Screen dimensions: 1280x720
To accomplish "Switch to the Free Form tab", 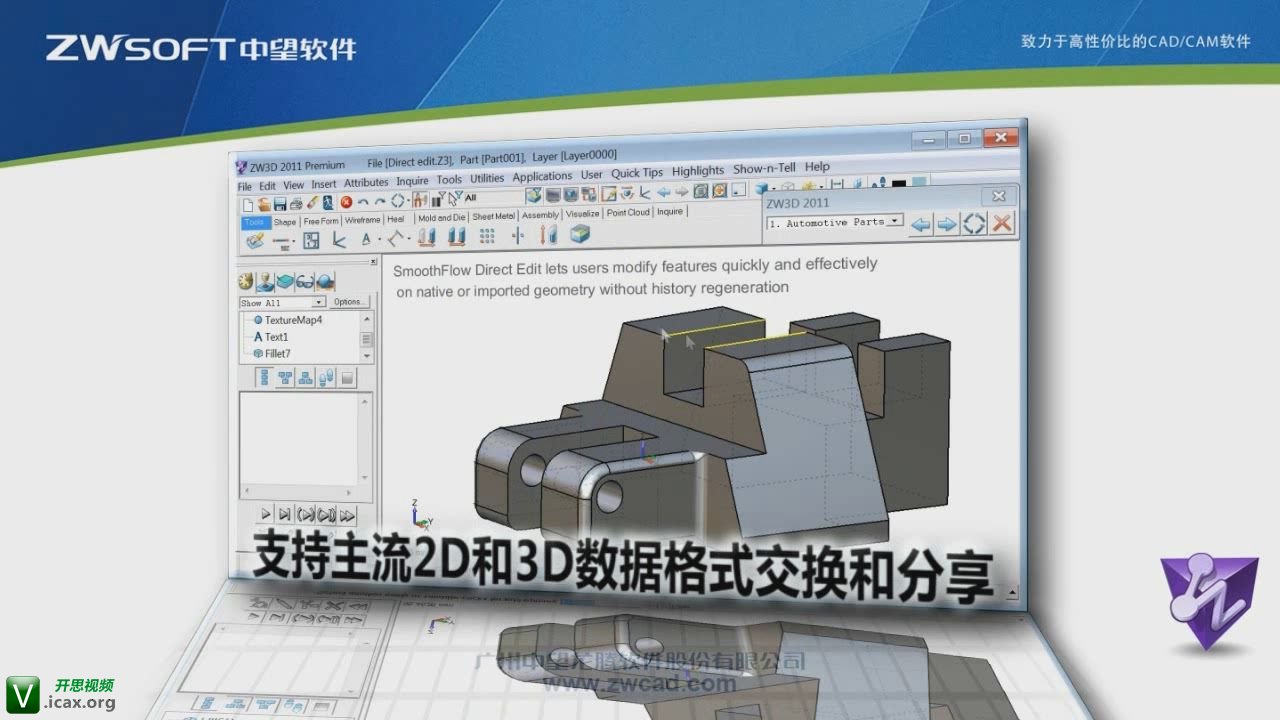I will (x=321, y=221).
